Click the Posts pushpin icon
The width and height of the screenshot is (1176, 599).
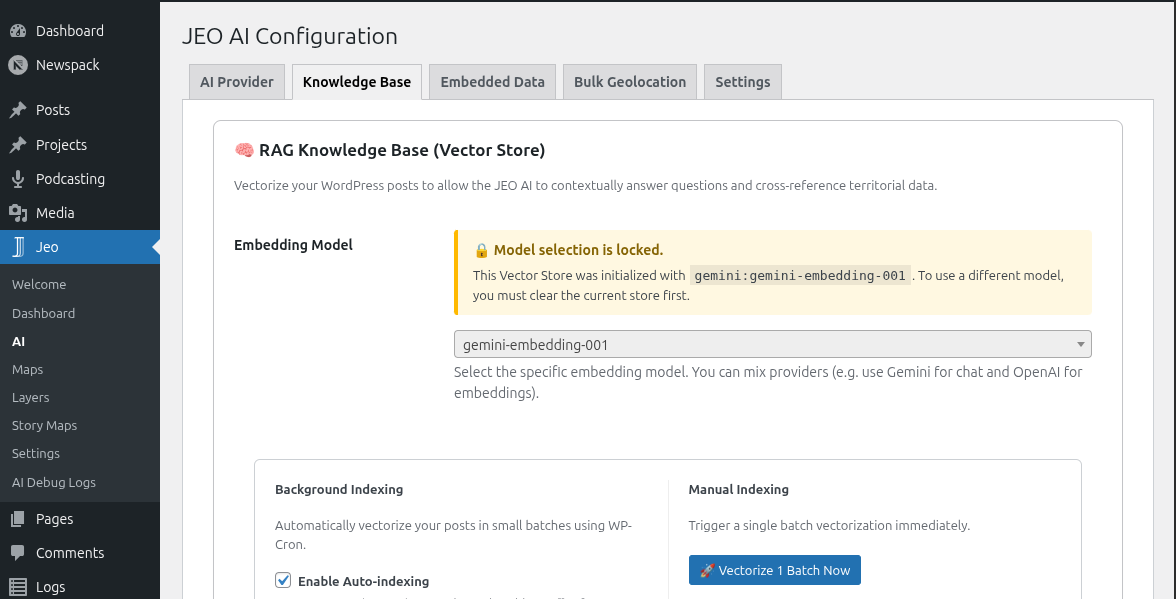[x=18, y=110]
